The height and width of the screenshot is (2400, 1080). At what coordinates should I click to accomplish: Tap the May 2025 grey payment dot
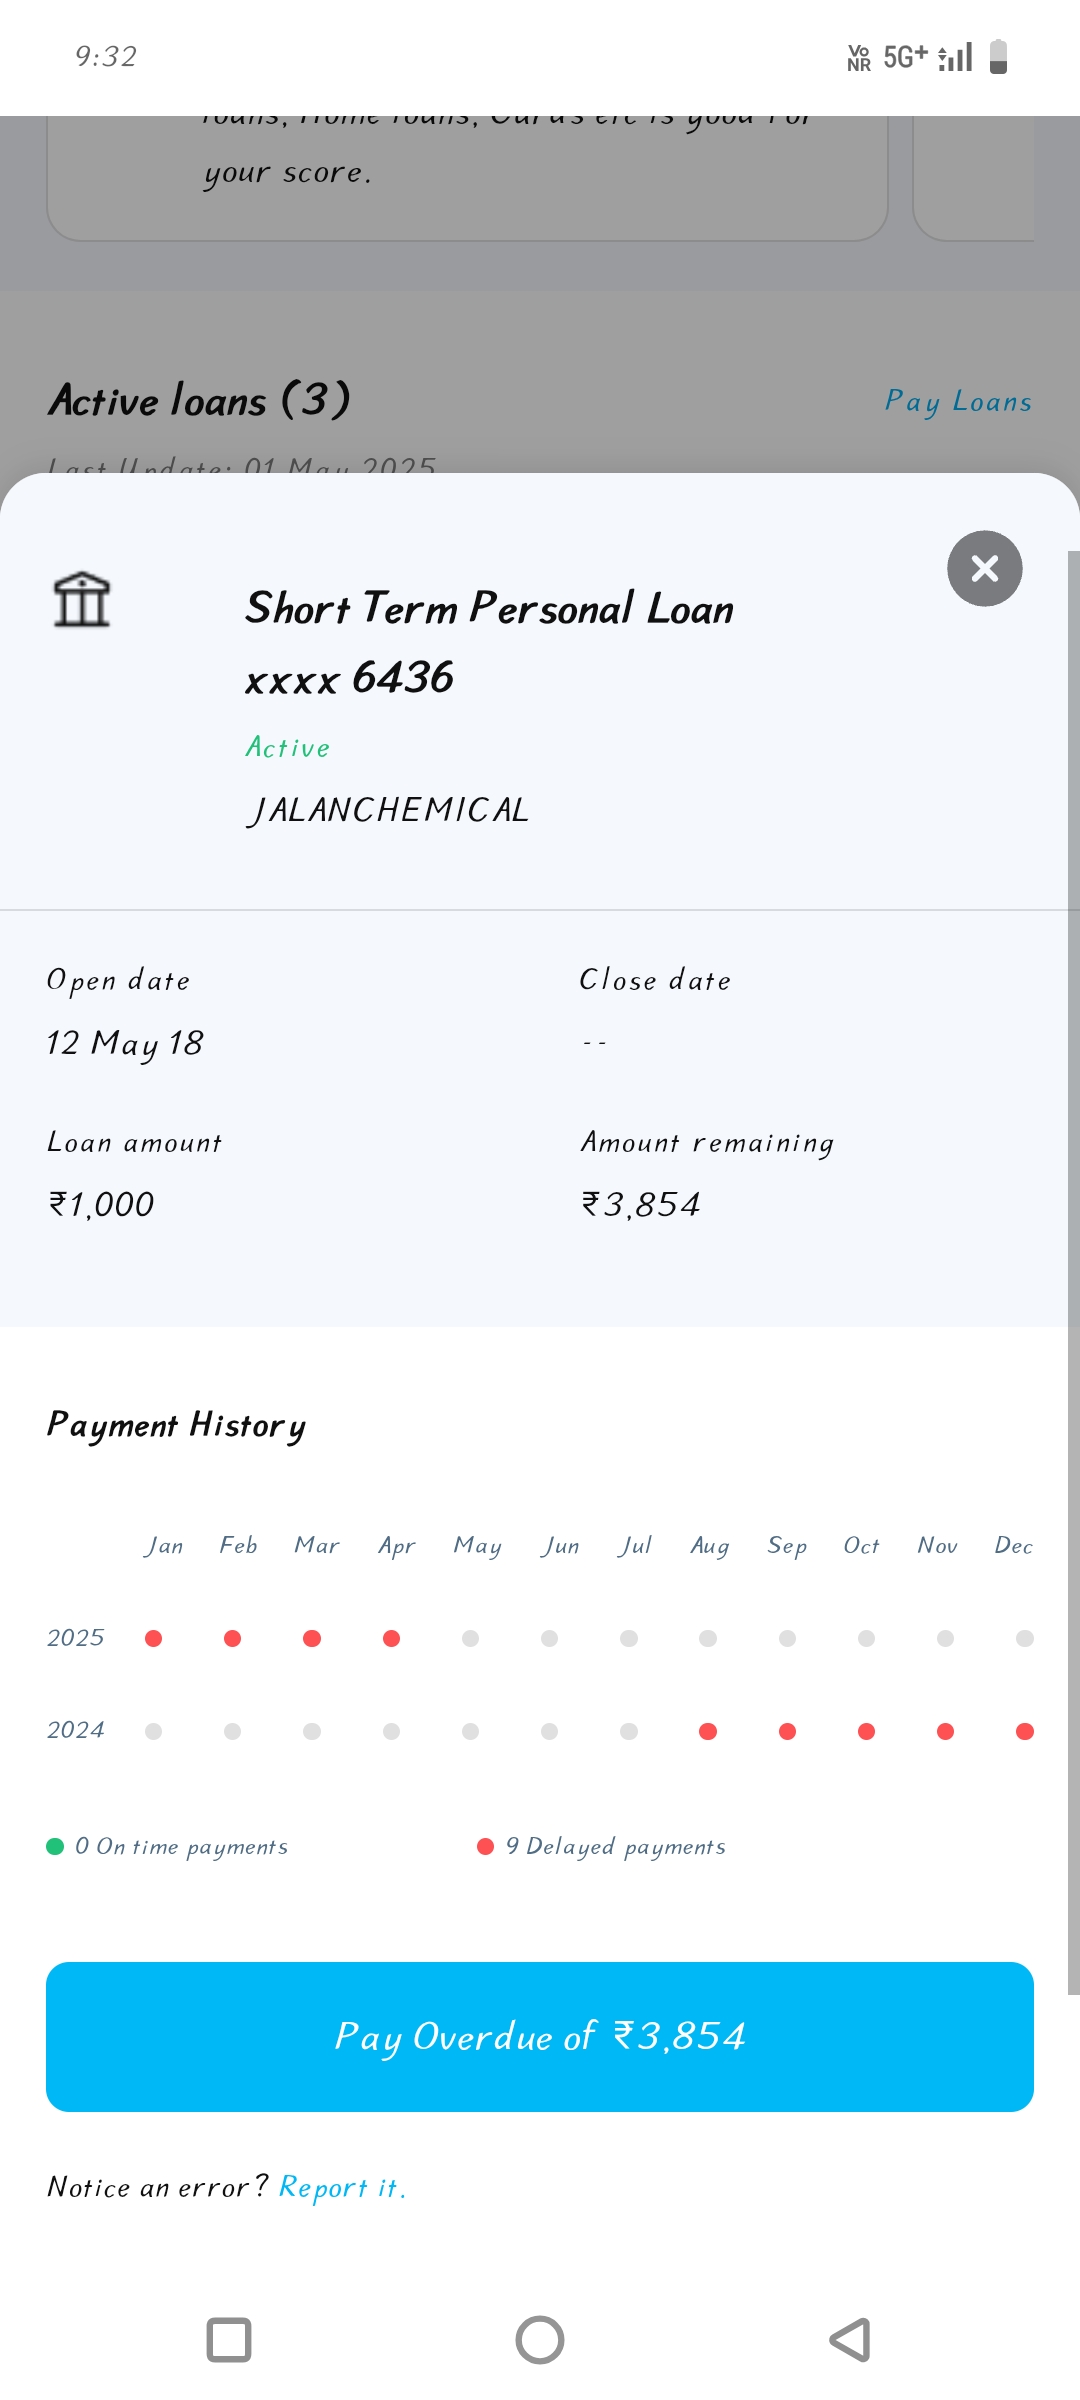[470, 1638]
